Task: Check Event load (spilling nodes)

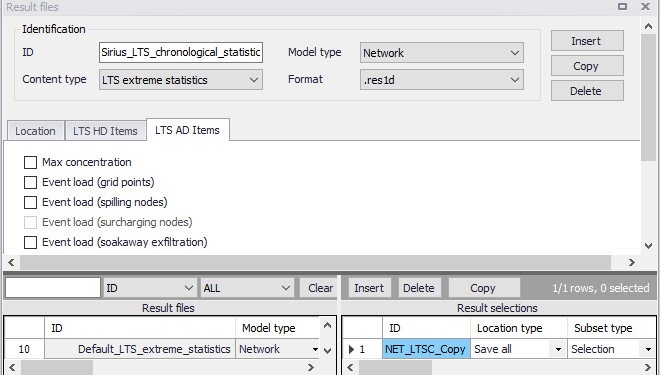Action: 30,202
